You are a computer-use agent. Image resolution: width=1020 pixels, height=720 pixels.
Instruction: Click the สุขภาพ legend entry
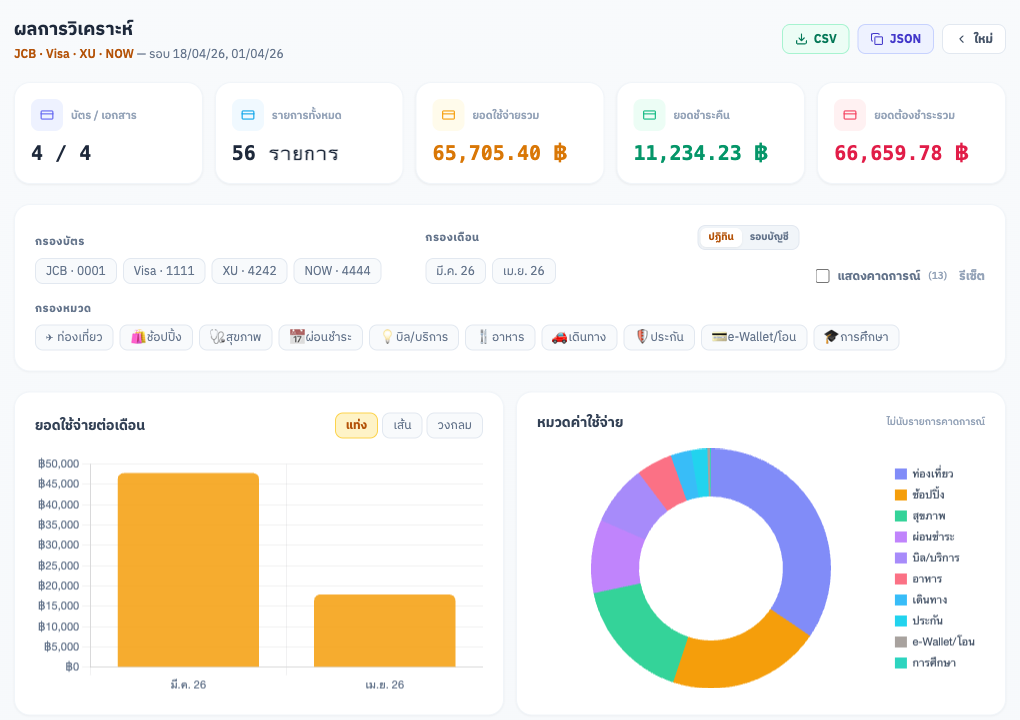point(920,516)
